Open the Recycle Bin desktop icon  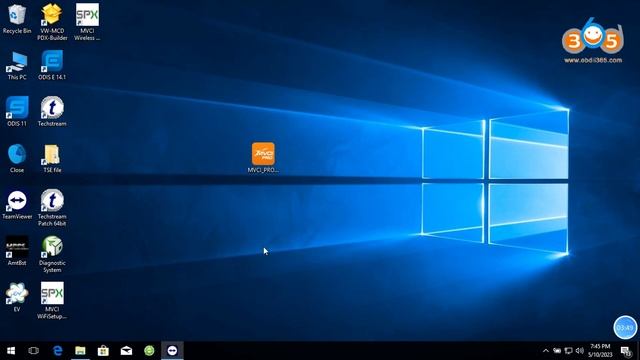tap(17, 19)
